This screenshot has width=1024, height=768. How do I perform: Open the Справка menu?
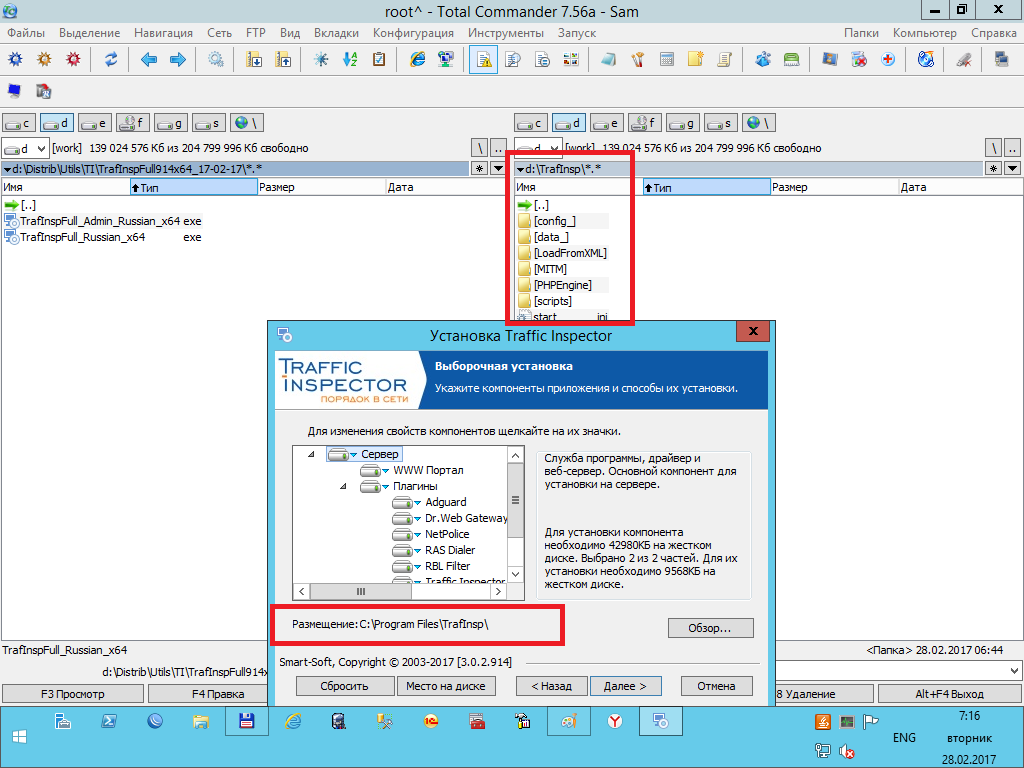tap(993, 33)
